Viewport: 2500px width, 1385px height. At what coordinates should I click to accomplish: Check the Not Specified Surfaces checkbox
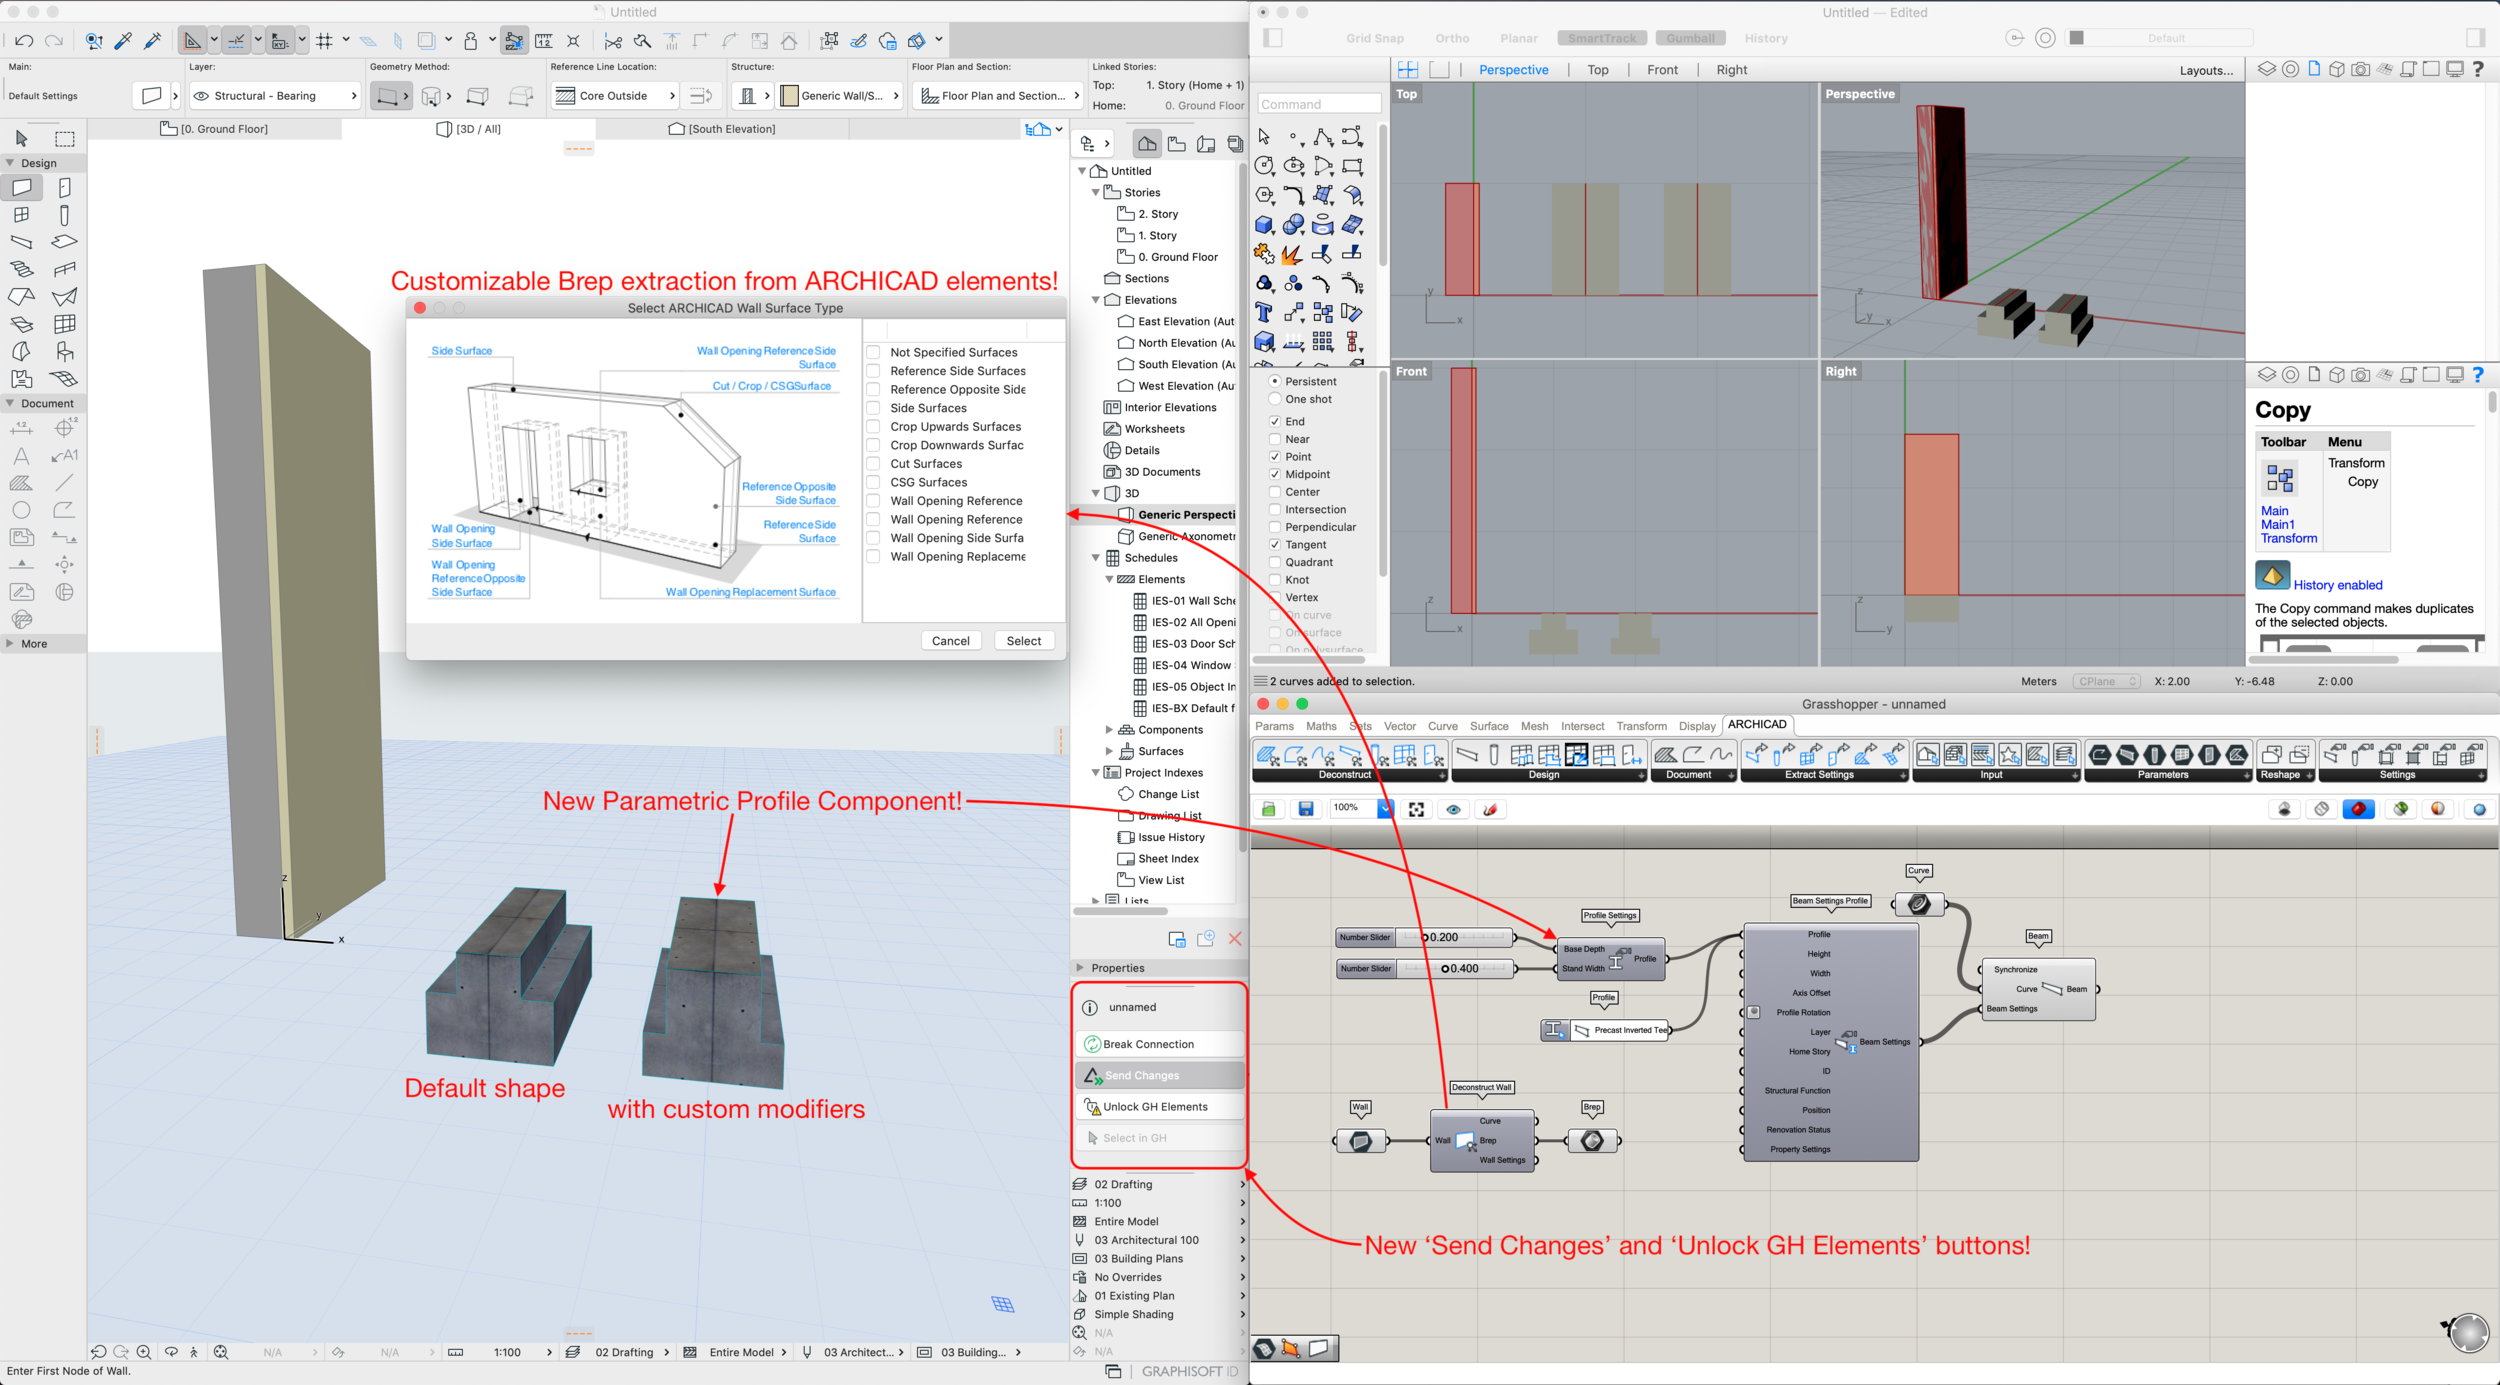[x=873, y=352]
